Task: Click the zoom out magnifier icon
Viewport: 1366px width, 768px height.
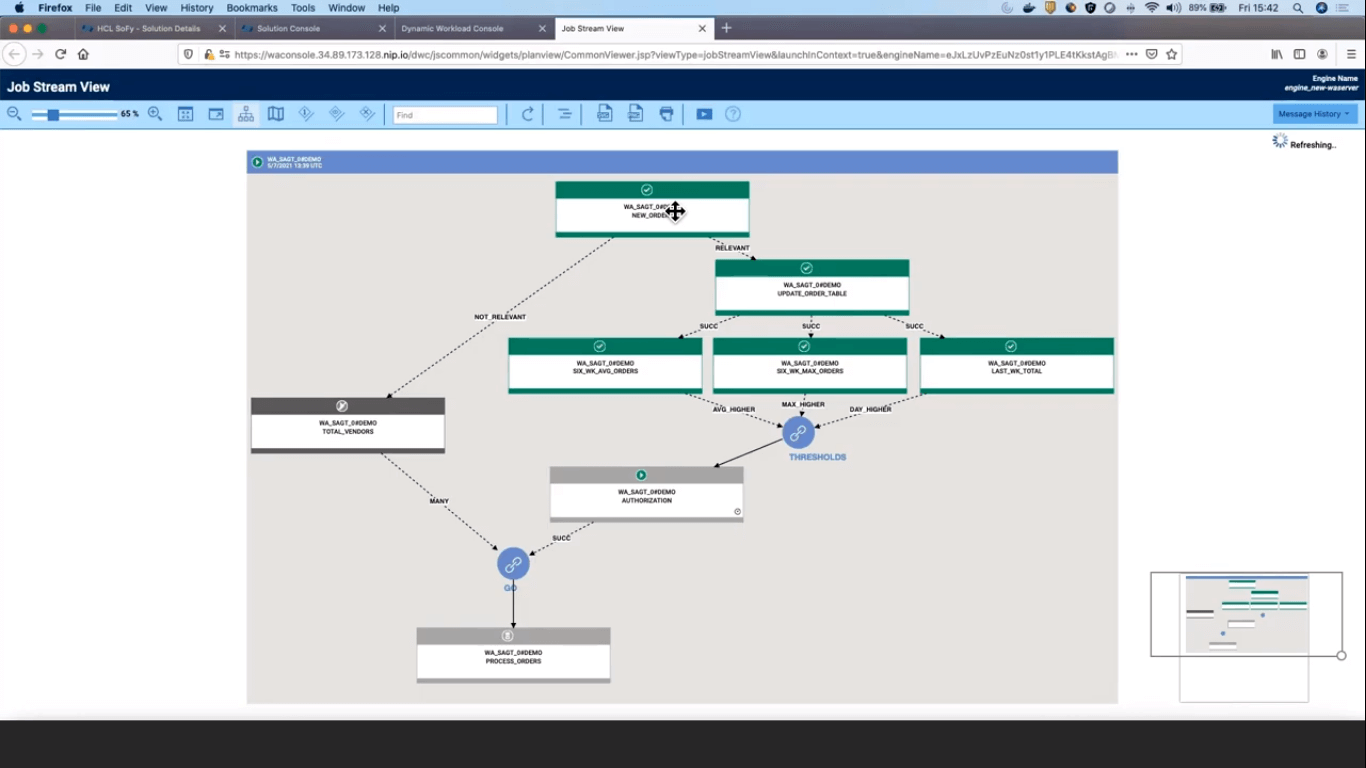Action: tap(14, 114)
